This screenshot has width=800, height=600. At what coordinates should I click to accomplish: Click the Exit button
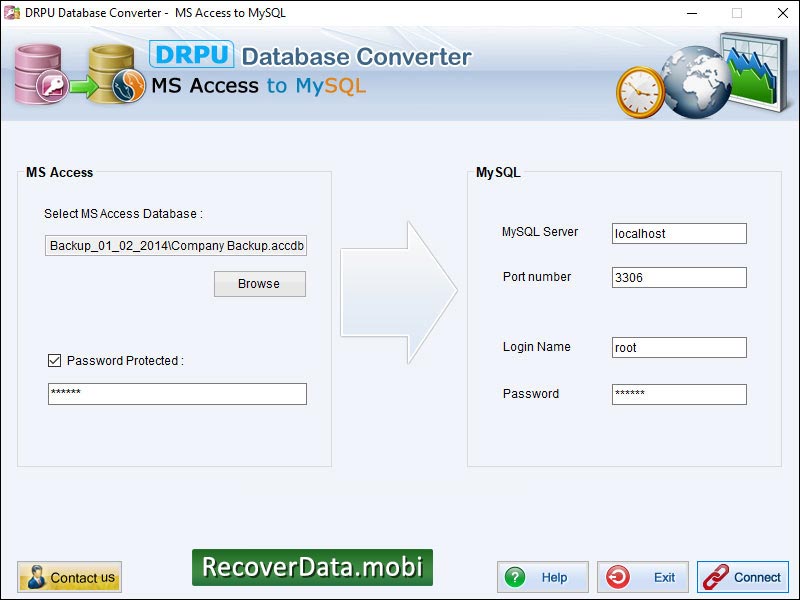click(x=643, y=577)
